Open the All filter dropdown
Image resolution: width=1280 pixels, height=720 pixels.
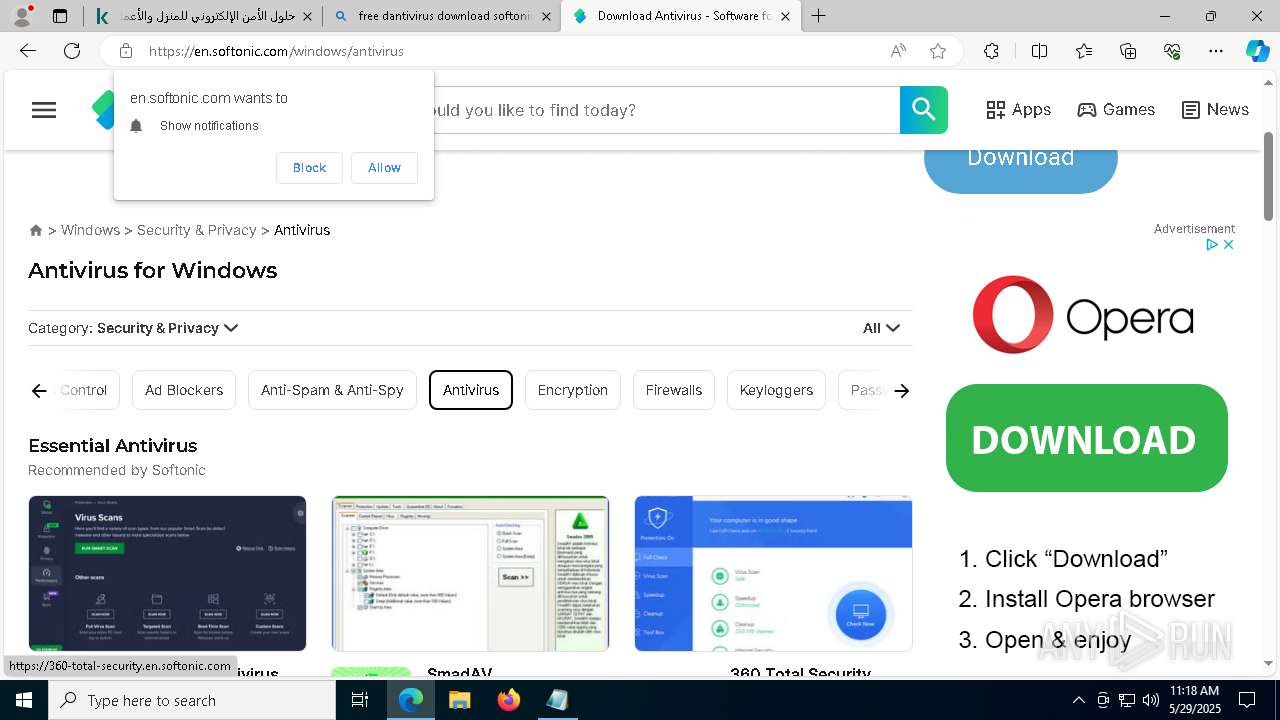pyautogui.click(x=881, y=328)
